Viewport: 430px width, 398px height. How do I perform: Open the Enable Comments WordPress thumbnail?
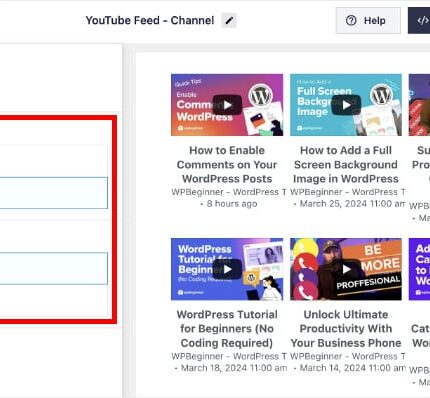(x=227, y=105)
